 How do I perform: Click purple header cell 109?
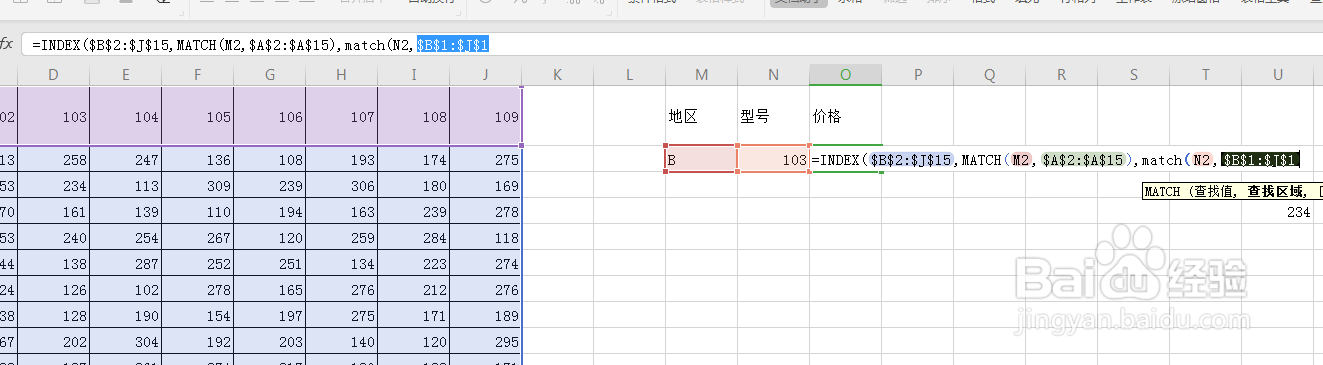[485, 116]
